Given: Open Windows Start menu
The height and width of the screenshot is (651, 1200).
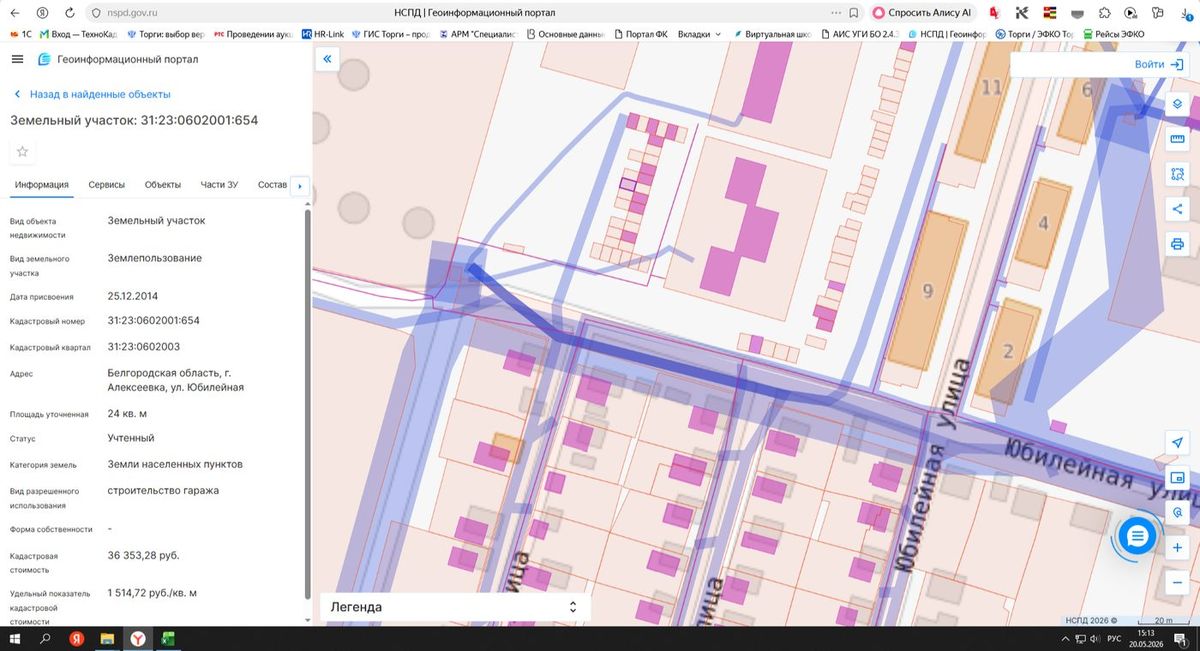Looking at the screenshot, I should tap(15, 638).
